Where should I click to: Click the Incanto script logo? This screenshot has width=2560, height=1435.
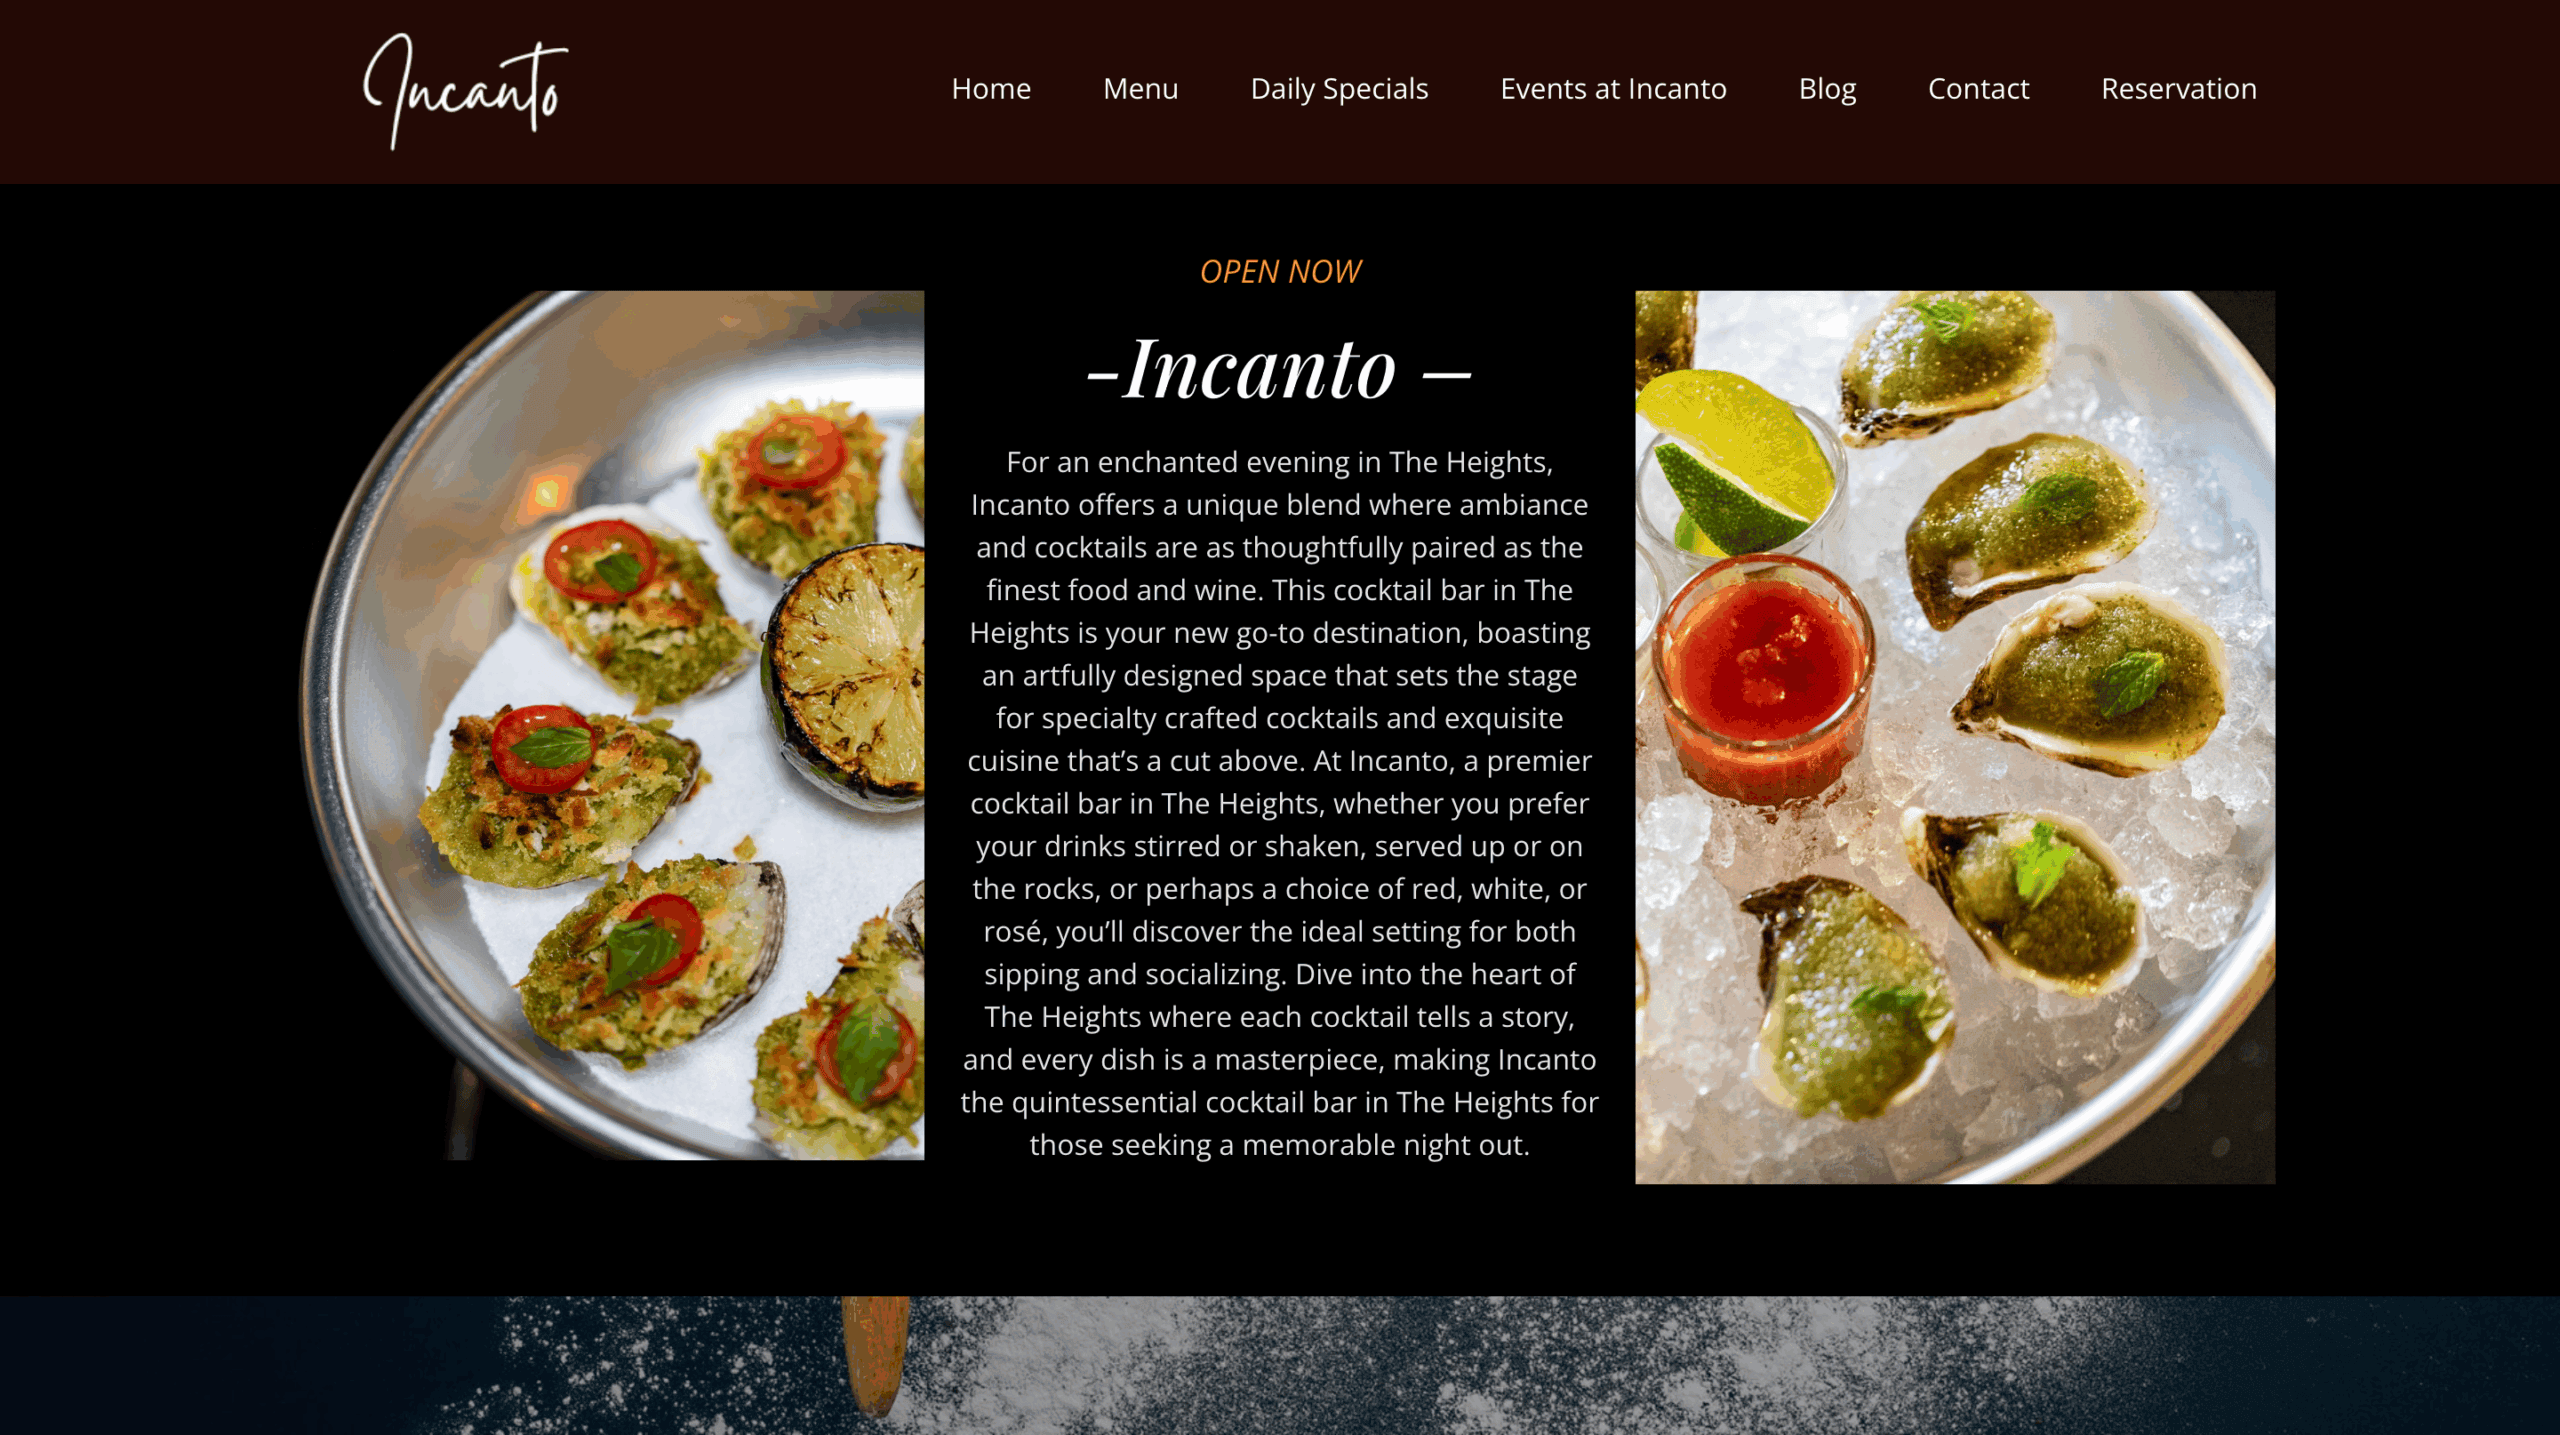pyautogui.click(x=465, y=91)
